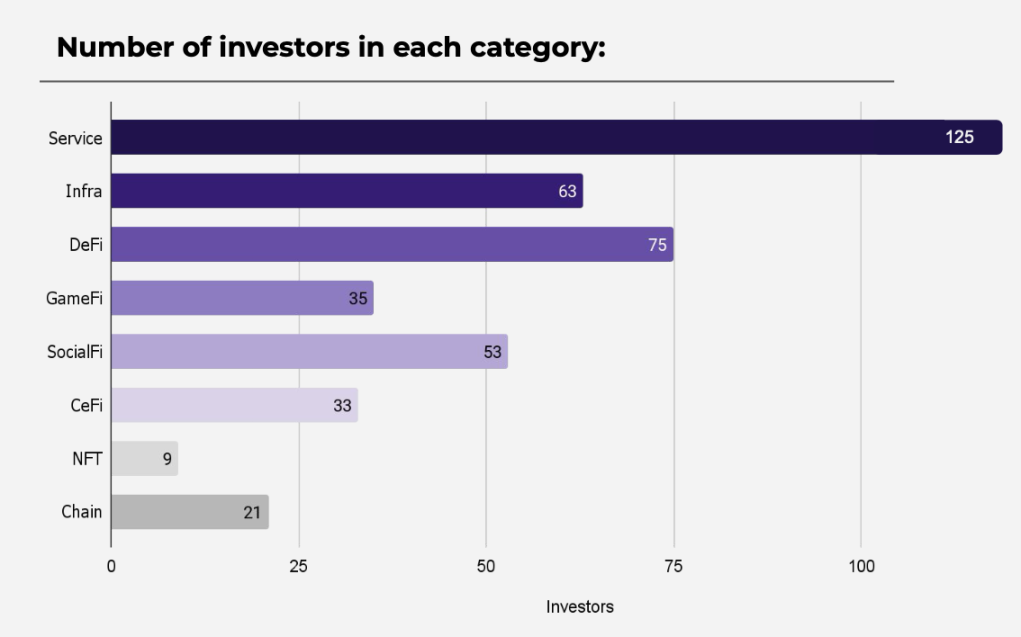This screenshot has height=637, width=1021.
Task: Click the DeFi bar labeled 75
Action: [x=393, y=244]
